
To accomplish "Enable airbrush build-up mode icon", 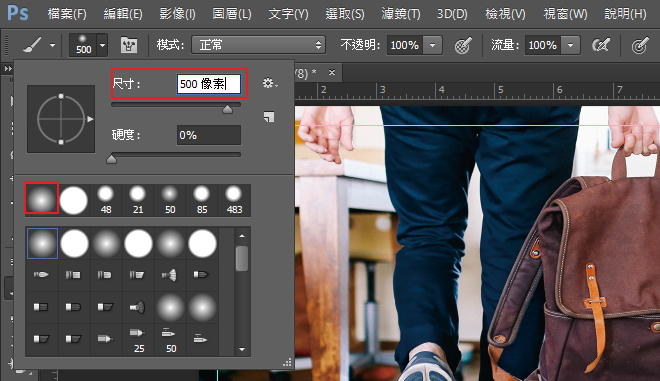I will tap(601, 45).
